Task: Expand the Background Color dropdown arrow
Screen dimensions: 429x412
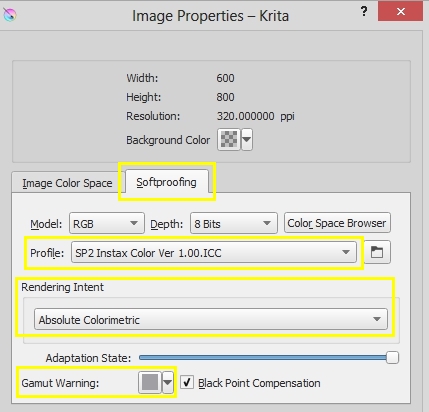Action: (x=247, y=139)
